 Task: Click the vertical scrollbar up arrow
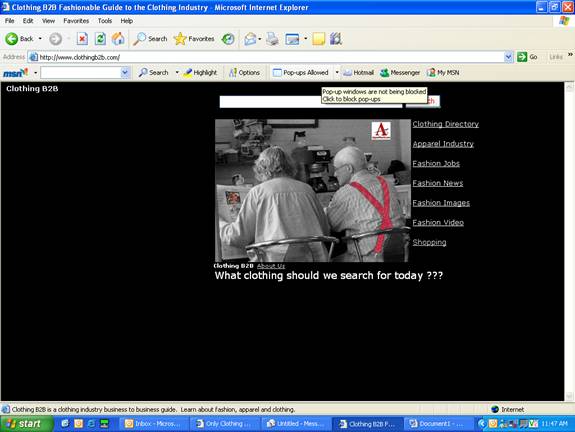569,87
